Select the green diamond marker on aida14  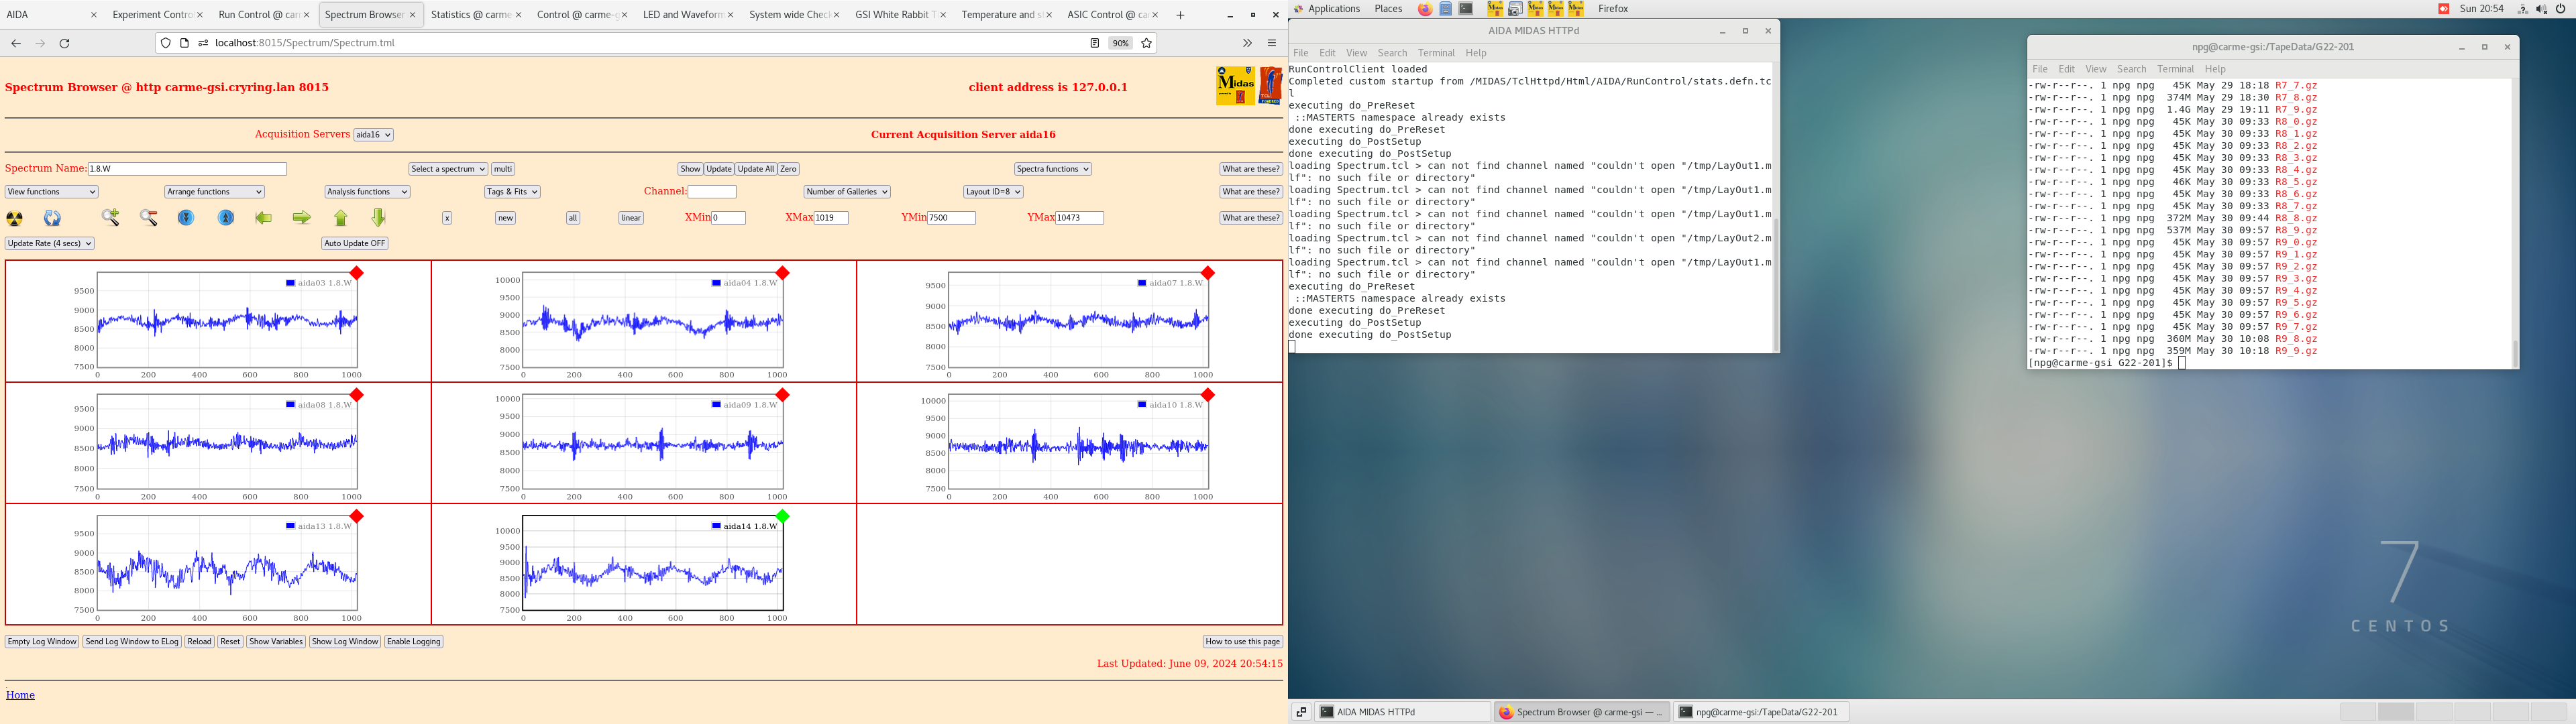[x=783, y=516]
